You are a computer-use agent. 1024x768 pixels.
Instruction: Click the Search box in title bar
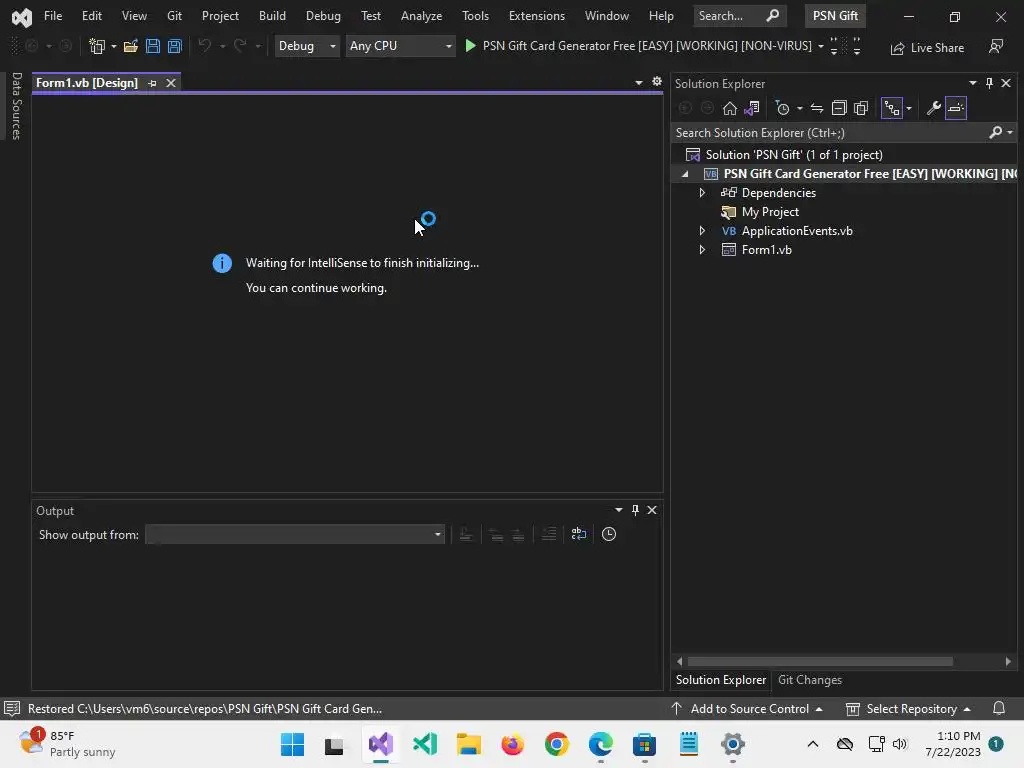click(739, 16)
